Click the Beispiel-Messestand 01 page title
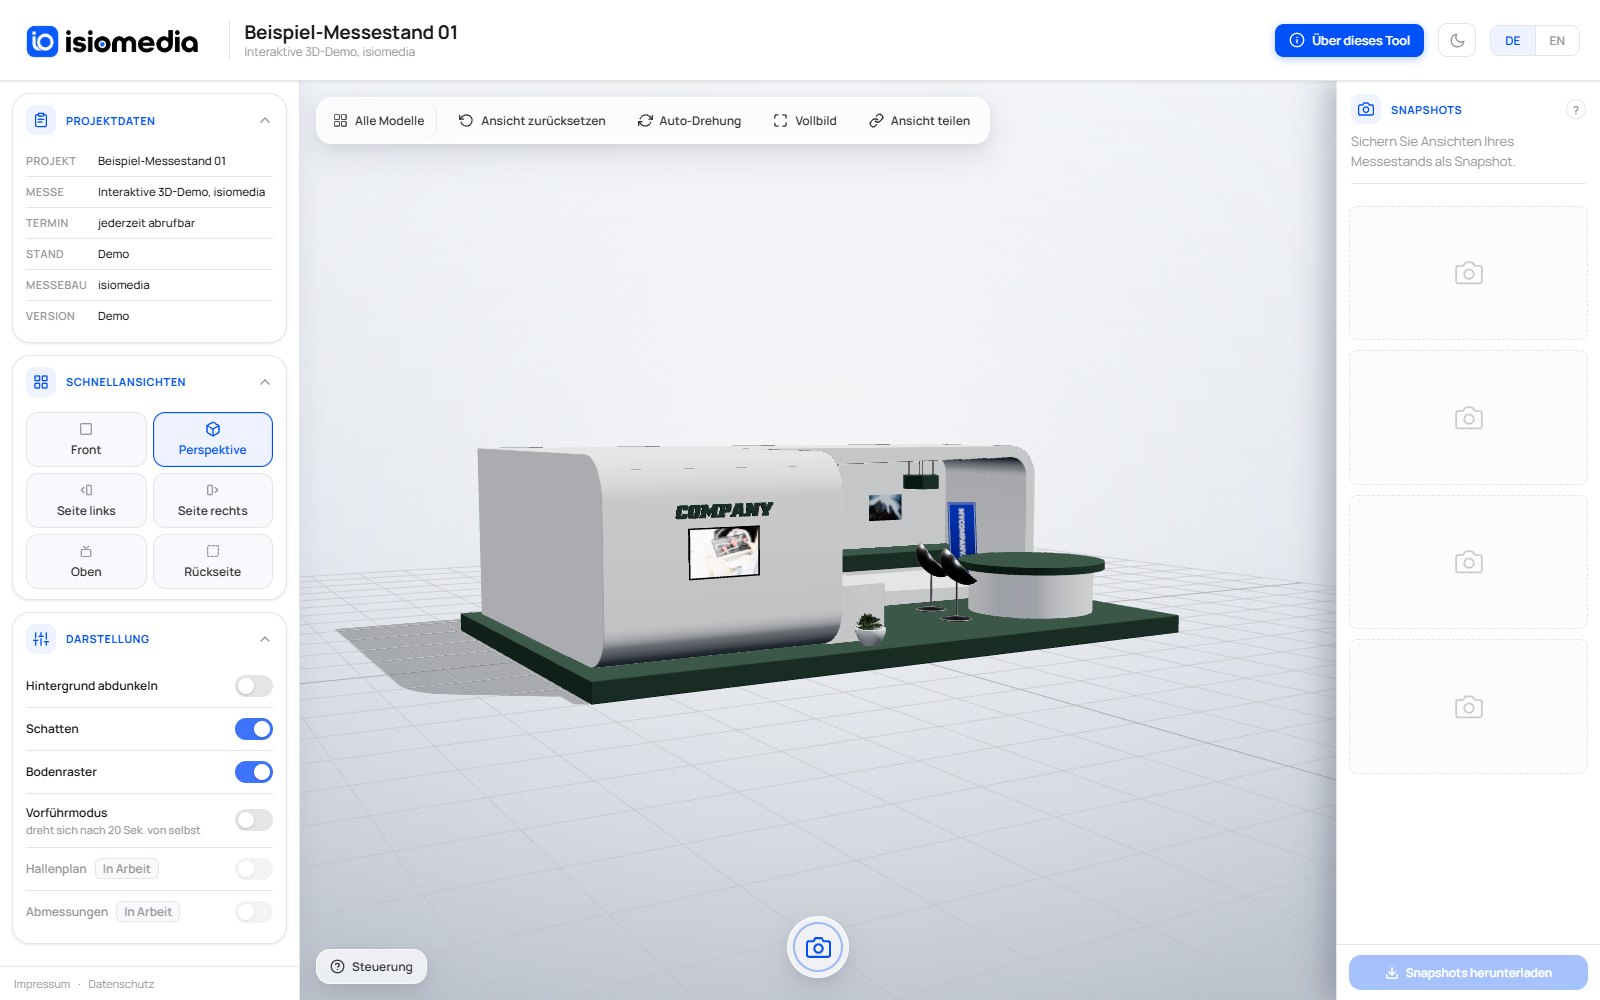This screenshot has width=1600, height=1000. pyautogui.click(x=351, y=32)
